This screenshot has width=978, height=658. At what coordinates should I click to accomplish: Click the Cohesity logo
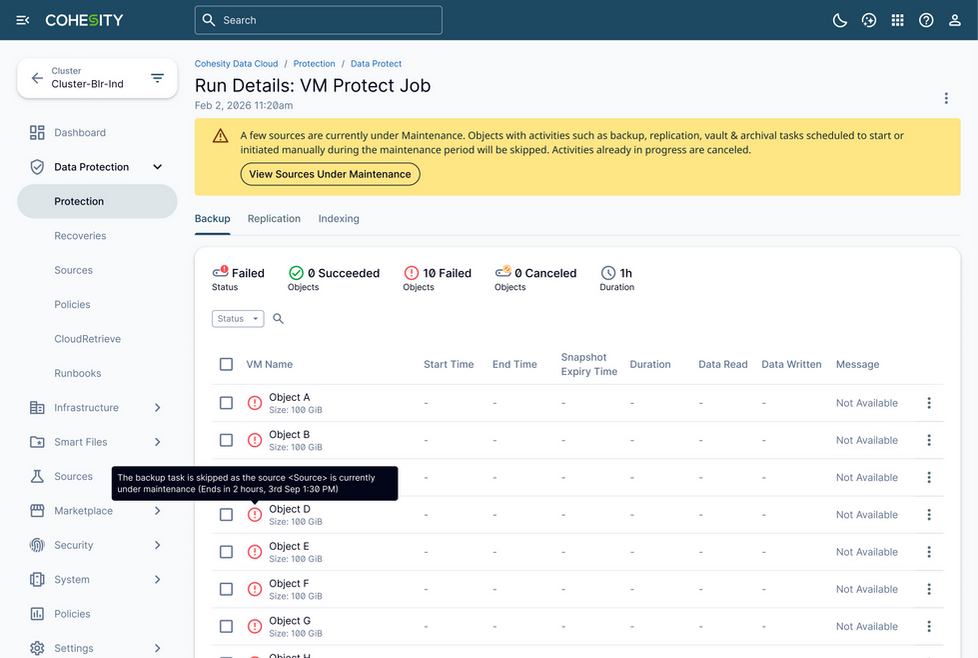84,20
